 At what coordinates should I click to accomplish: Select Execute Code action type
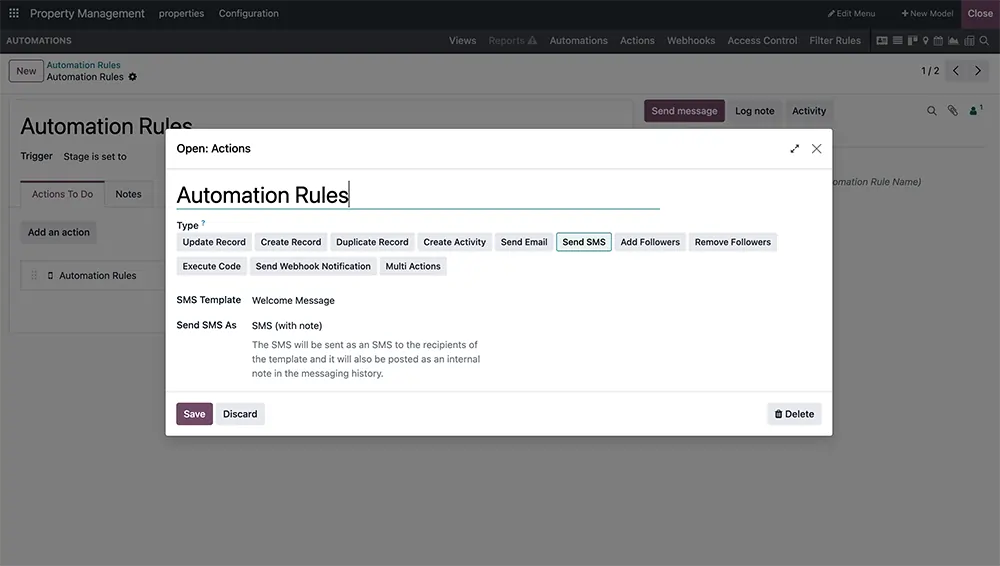click(x=212, y=266)
